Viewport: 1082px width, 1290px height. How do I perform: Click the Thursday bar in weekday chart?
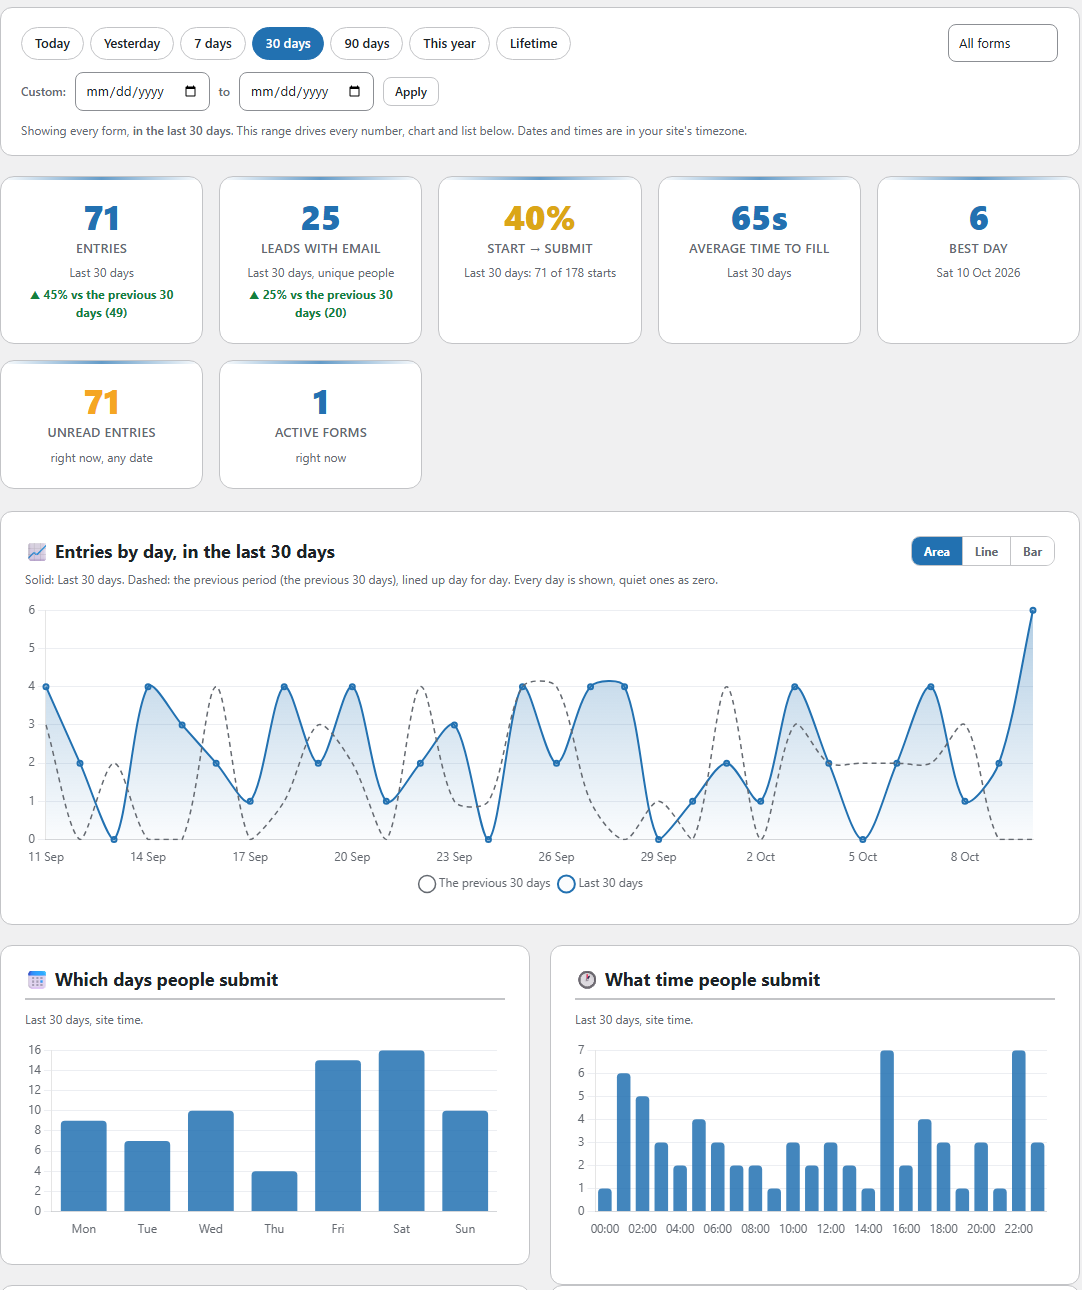click(274, 1191)
